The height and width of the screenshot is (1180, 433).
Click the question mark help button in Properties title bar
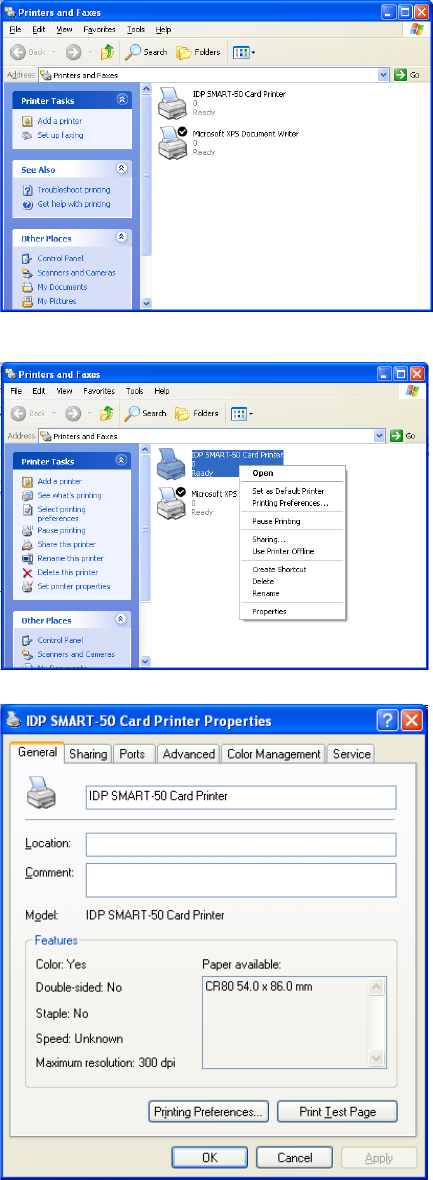coord(389,720)
